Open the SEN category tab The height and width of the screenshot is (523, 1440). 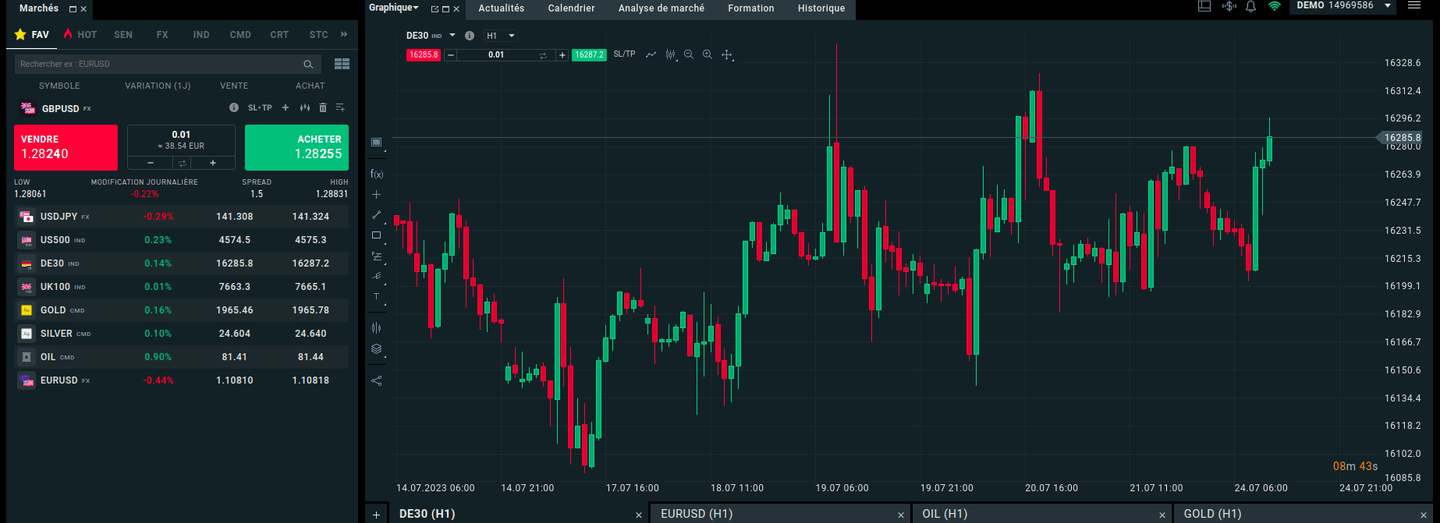tap(123, 34)
